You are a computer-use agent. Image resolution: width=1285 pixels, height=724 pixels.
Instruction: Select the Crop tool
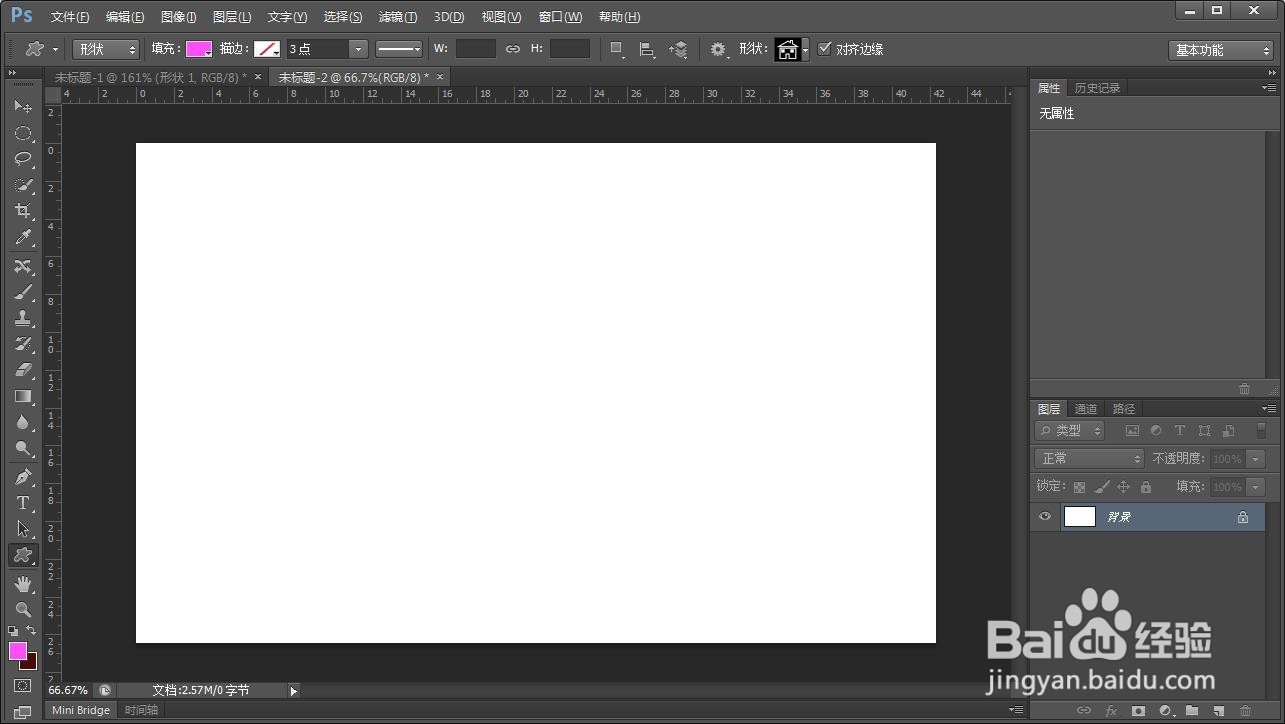coord(23,211)
